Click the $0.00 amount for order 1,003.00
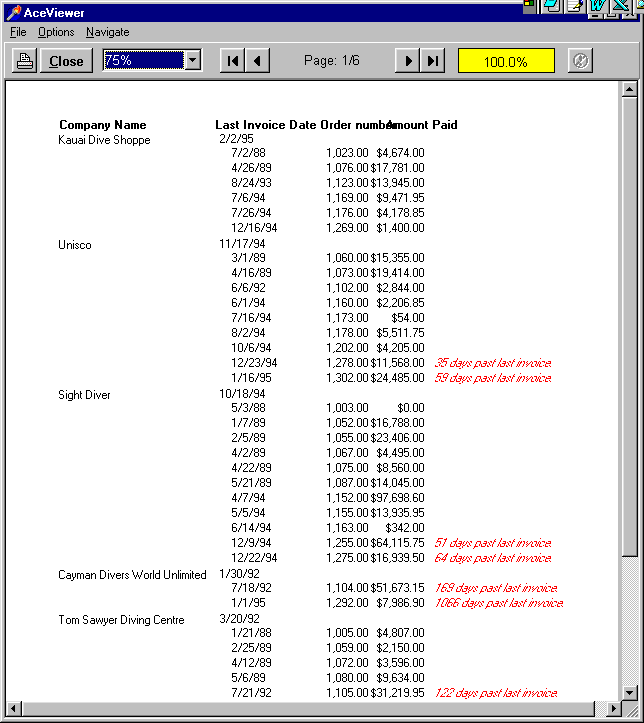The height and width of the screenshot is (723, 644). 411,408
